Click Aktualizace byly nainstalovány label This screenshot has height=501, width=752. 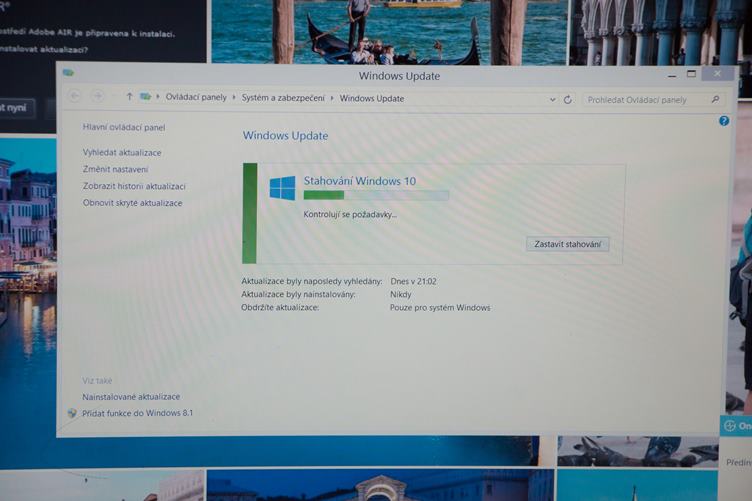coord(298,294)
